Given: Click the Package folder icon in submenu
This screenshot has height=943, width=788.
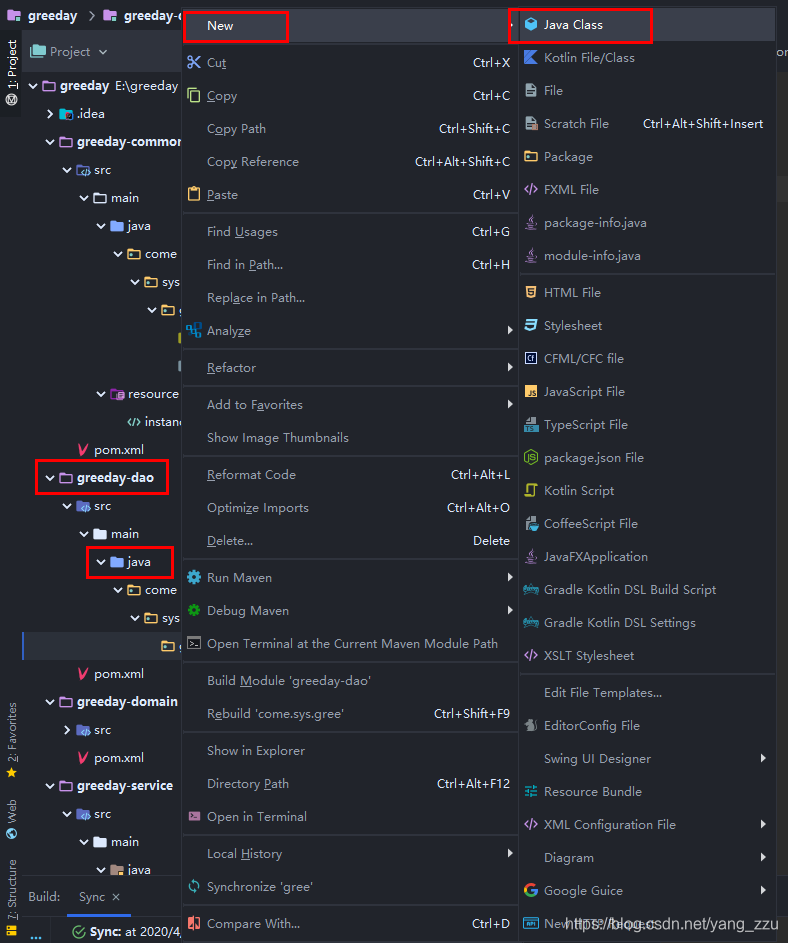Looking at the screenshot, I should (x=531, y=157).
